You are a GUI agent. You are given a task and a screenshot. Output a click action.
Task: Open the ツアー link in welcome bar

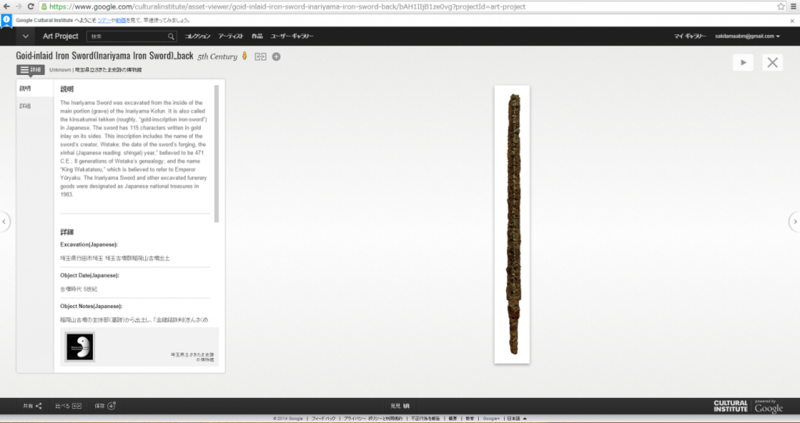tap(104, 20)
